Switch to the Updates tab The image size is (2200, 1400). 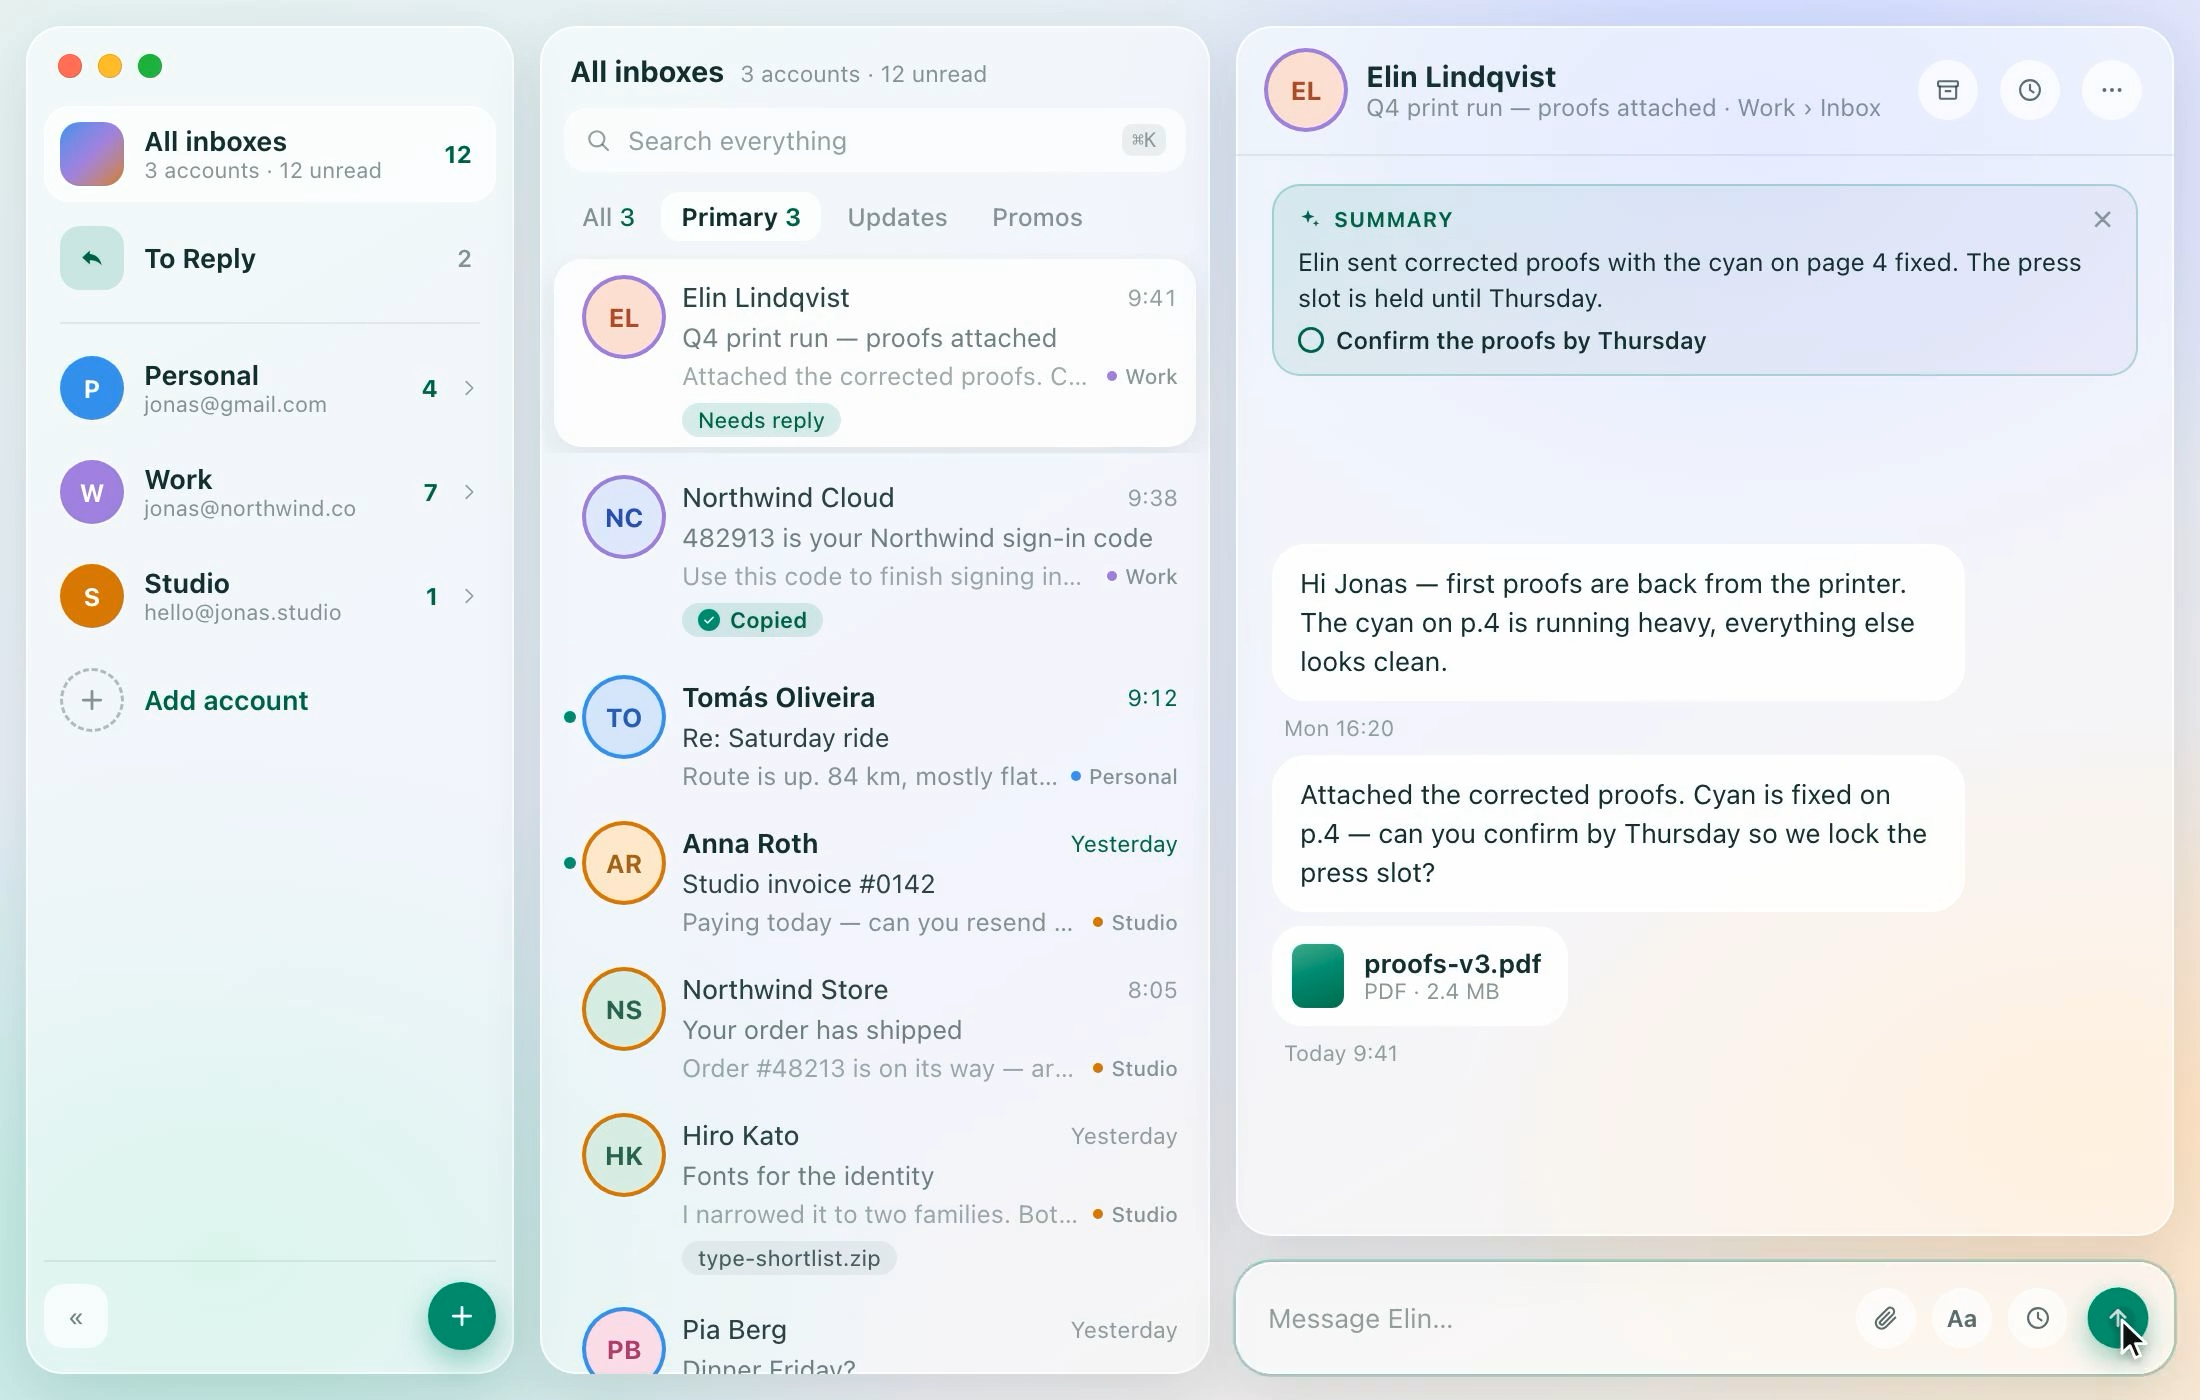(897, 217)
